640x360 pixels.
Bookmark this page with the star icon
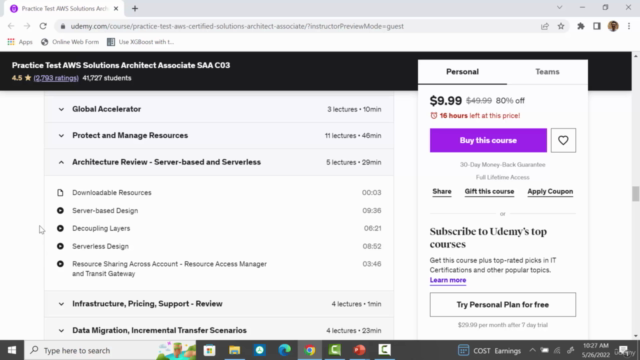[x=561, y=26]
